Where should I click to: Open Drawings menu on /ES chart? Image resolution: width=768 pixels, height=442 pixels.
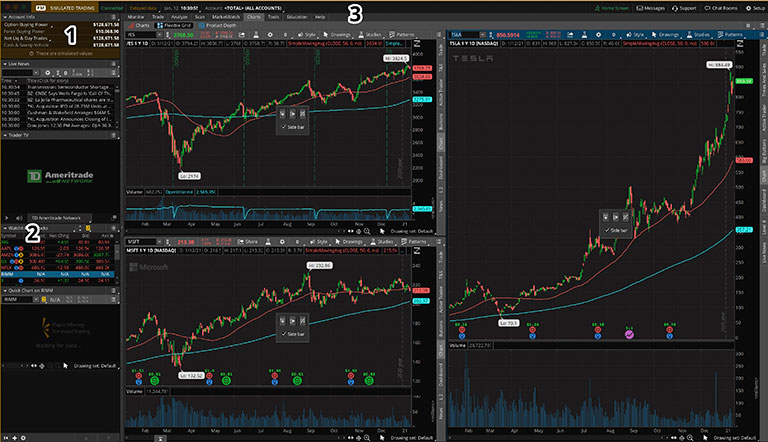pyautogui.click(x=336, y=35)
